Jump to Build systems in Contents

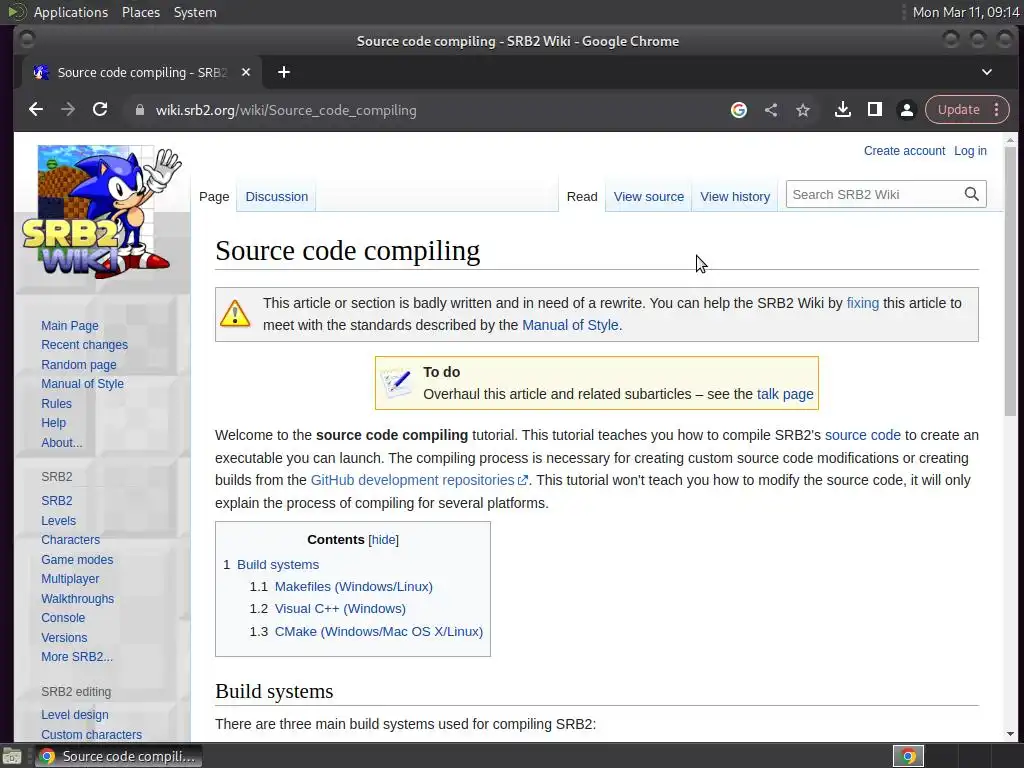click(278, 565)
